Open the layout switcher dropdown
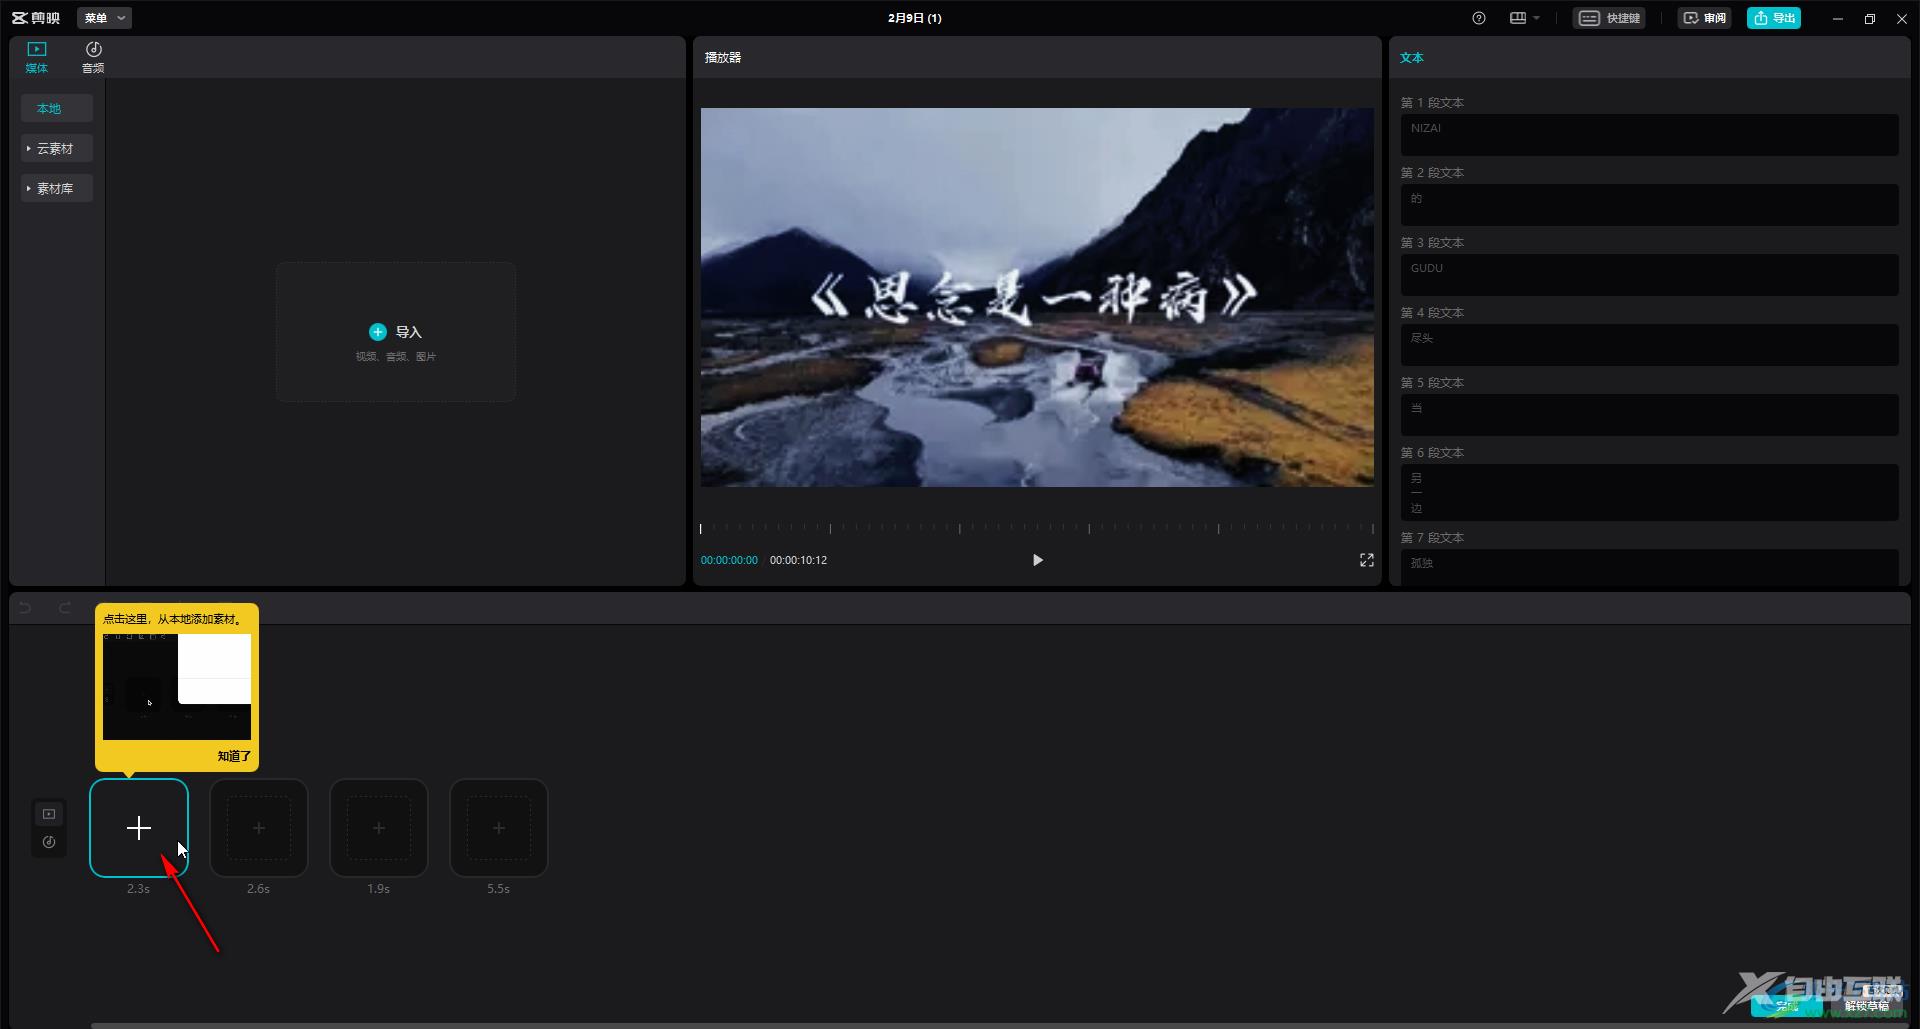This screenshot has height=1029, width=1920. pyautogui.click(x=1525, y=18)
